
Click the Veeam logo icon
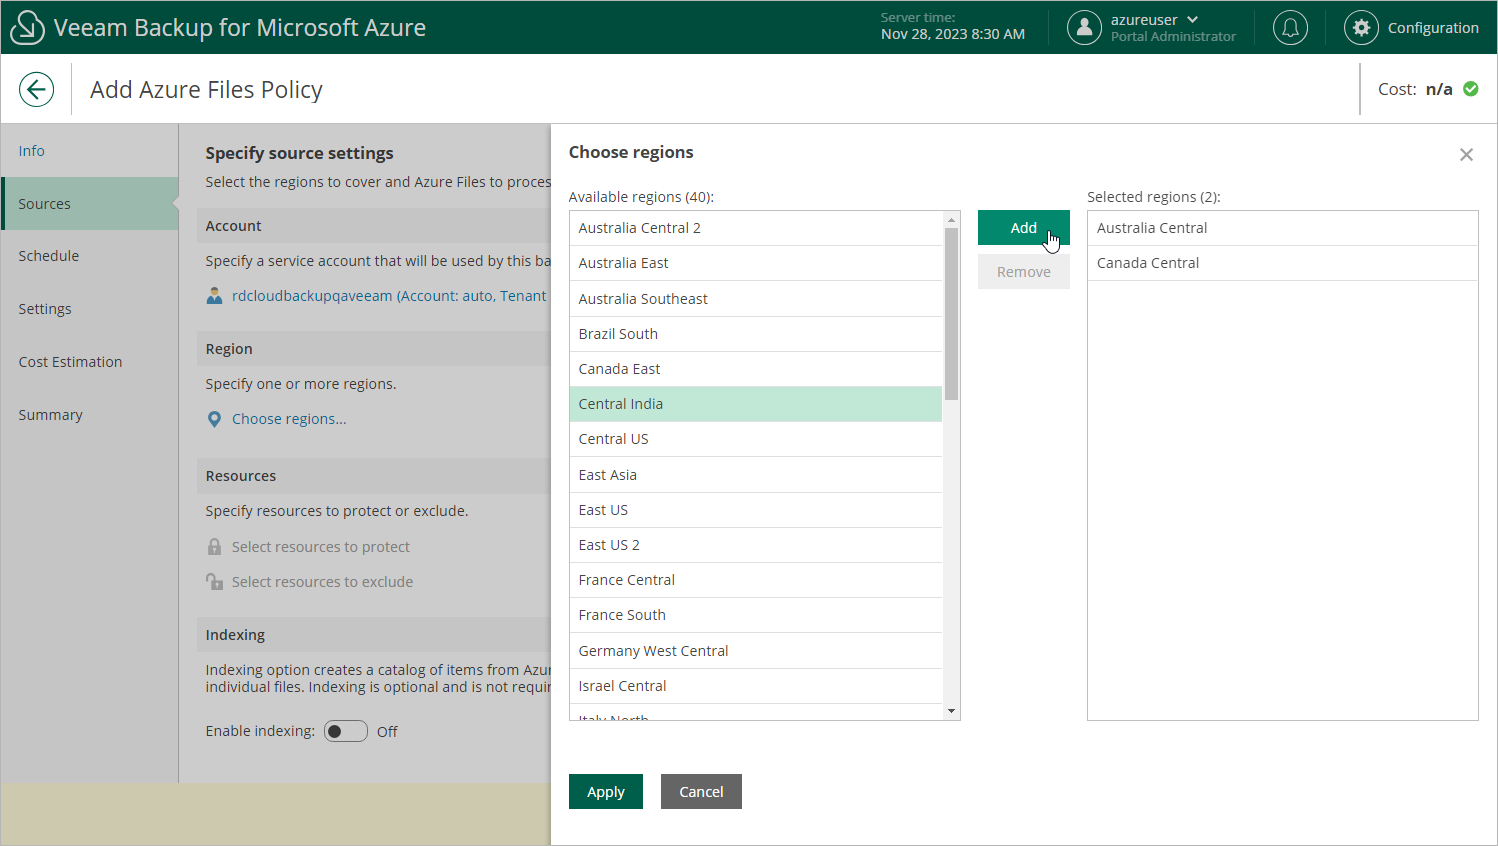point(27,28)
